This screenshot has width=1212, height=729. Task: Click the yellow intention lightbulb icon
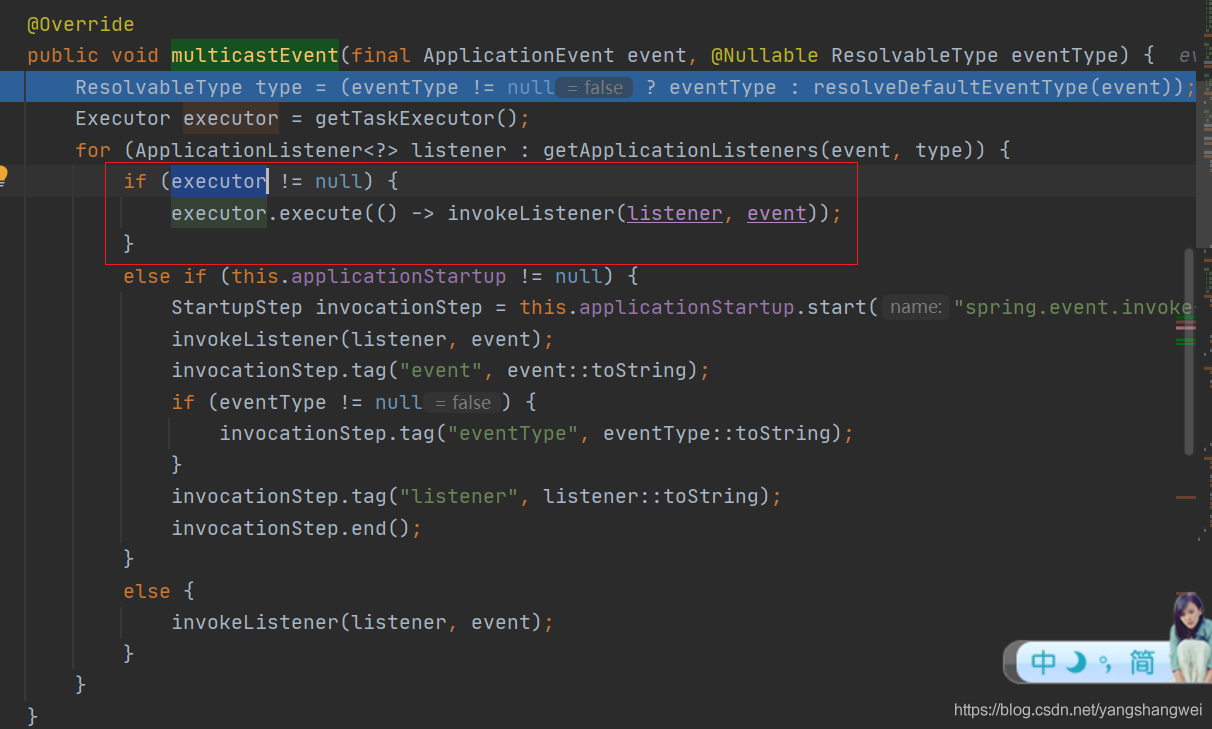coord(4,177)
